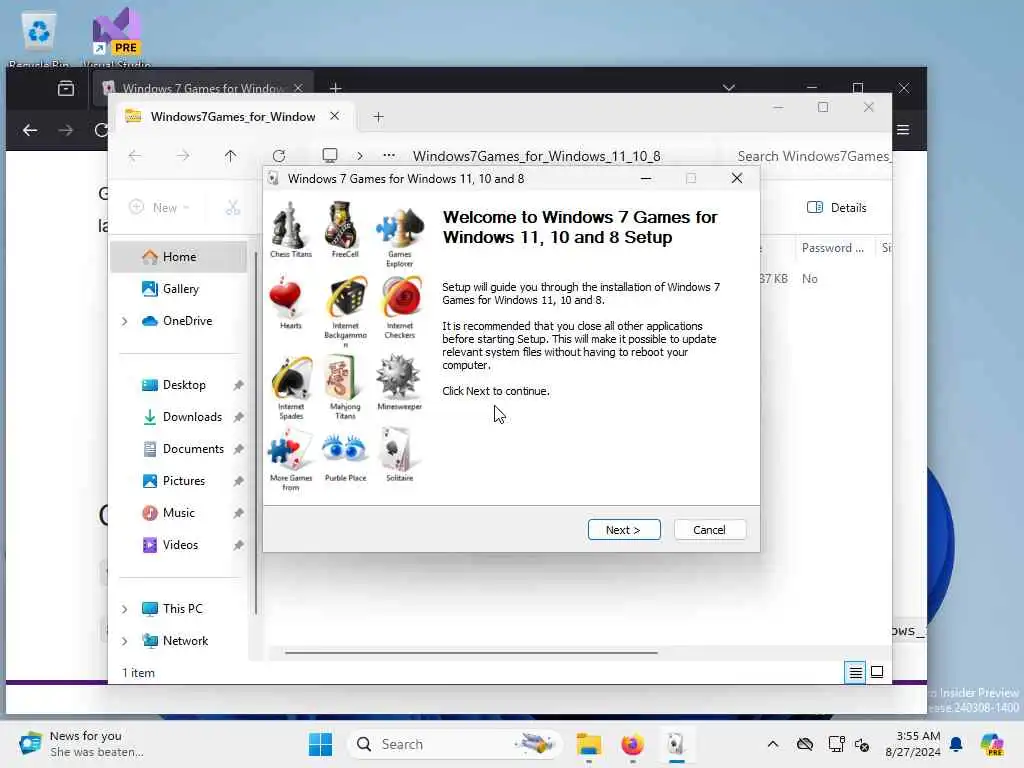Image resolution: width=1024 pixels, height=768 pixels.
Task: Expand the OneDrive tree node
Action: [124, 321]
